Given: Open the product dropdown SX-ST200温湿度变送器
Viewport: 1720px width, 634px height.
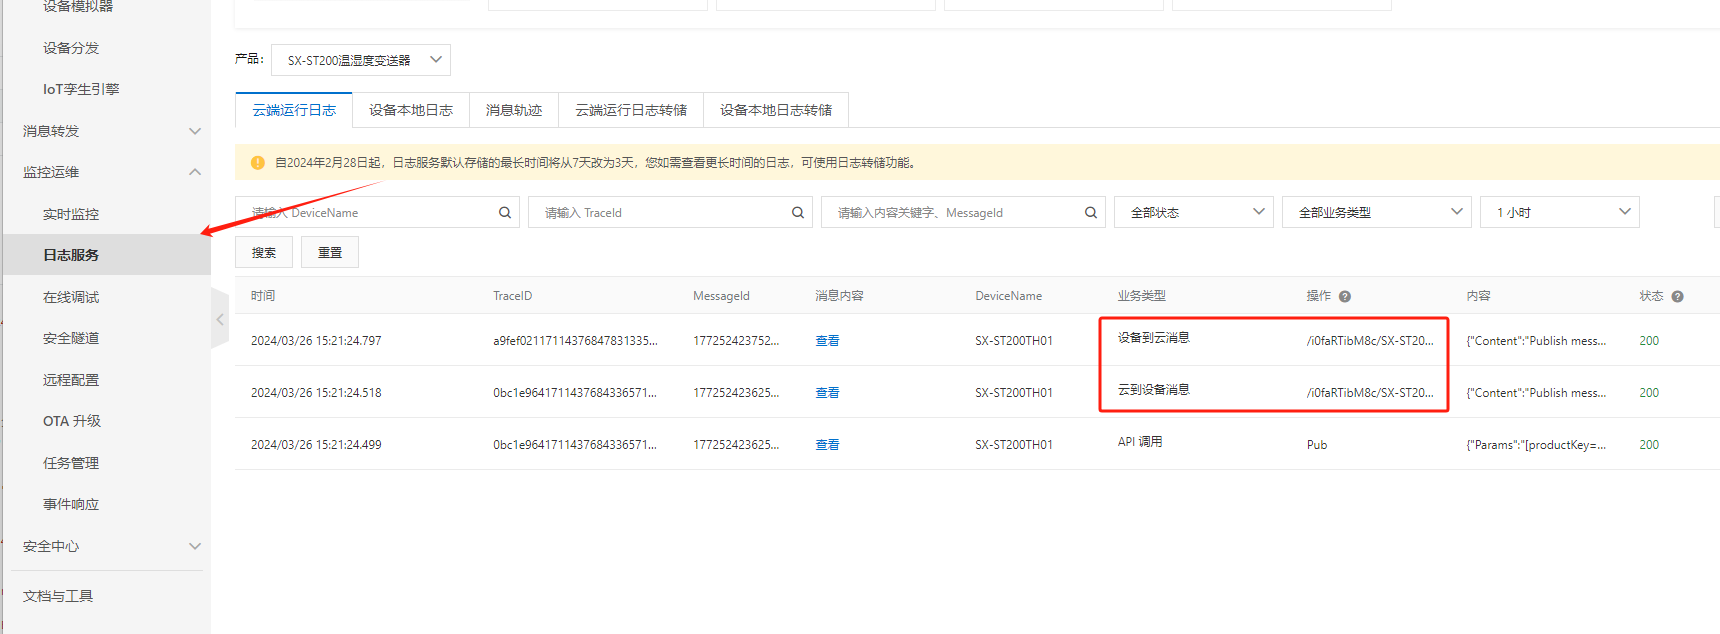Looking at the screenshot, I should pos(360,60).
